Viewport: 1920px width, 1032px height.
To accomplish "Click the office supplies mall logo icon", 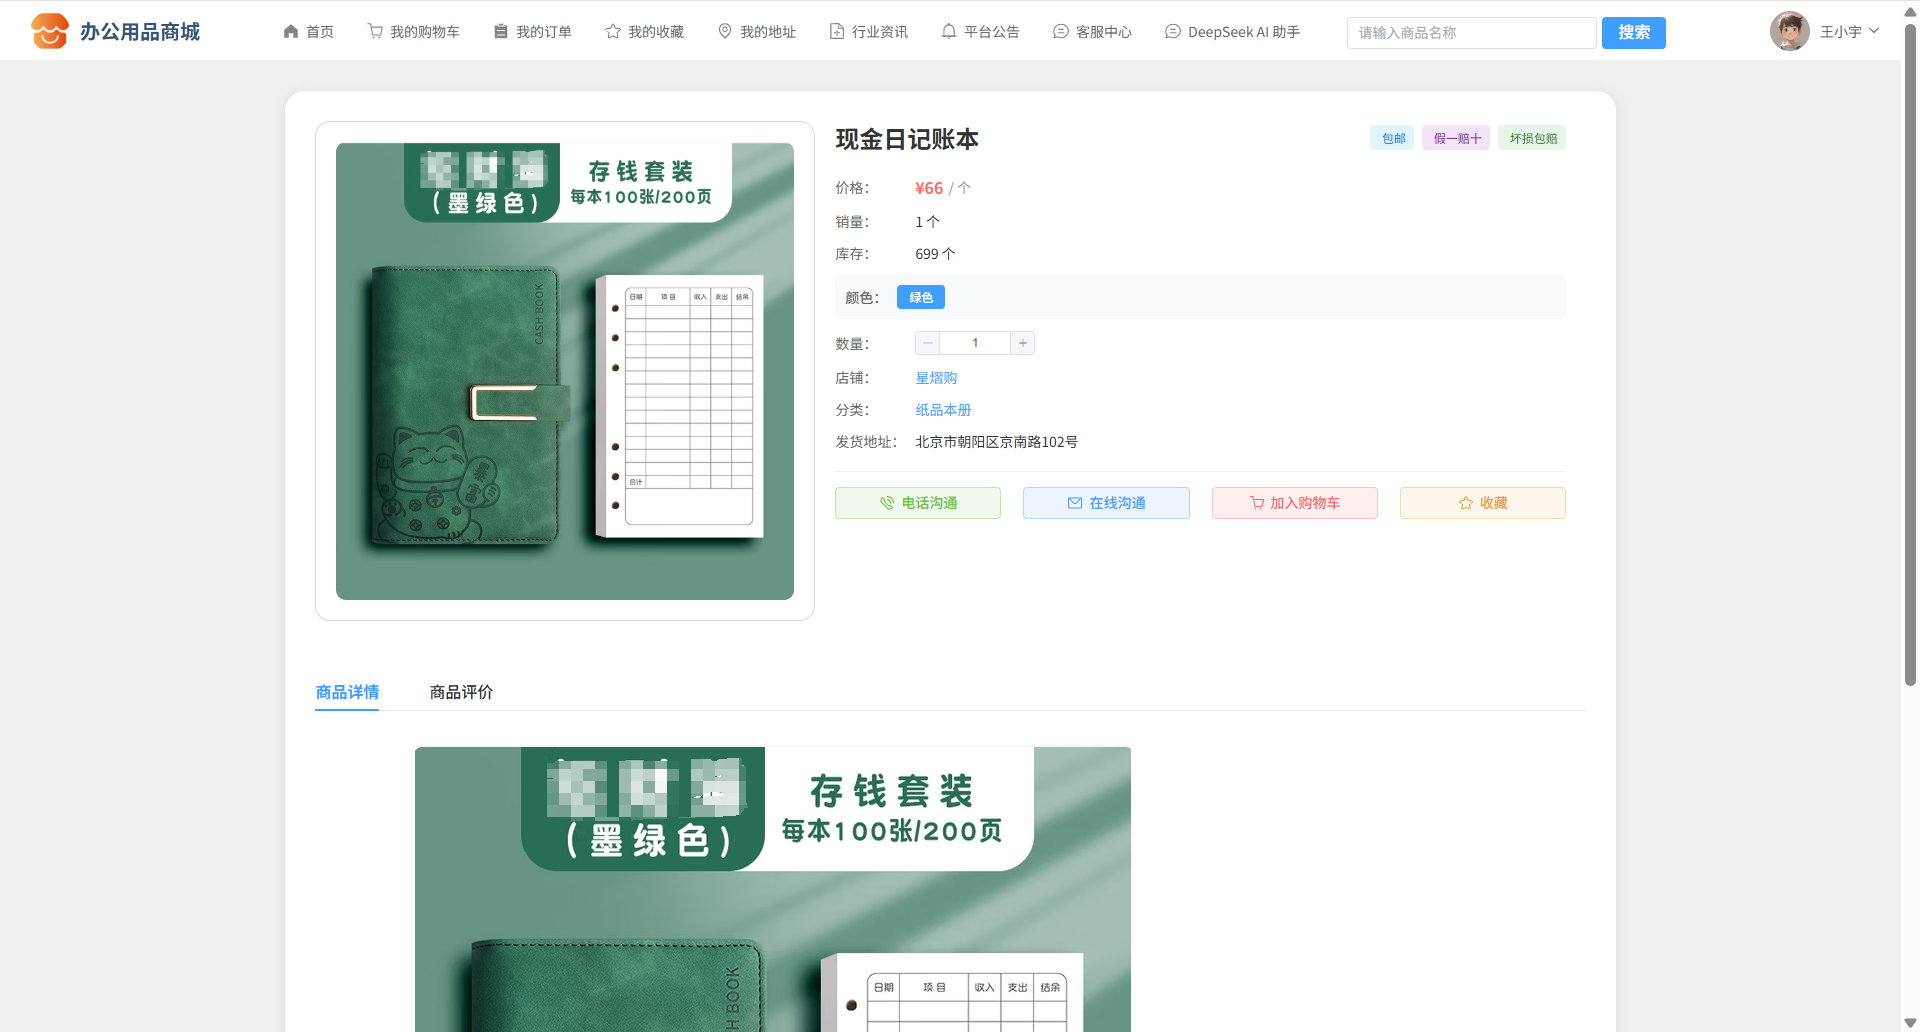I will coord(49,31).
